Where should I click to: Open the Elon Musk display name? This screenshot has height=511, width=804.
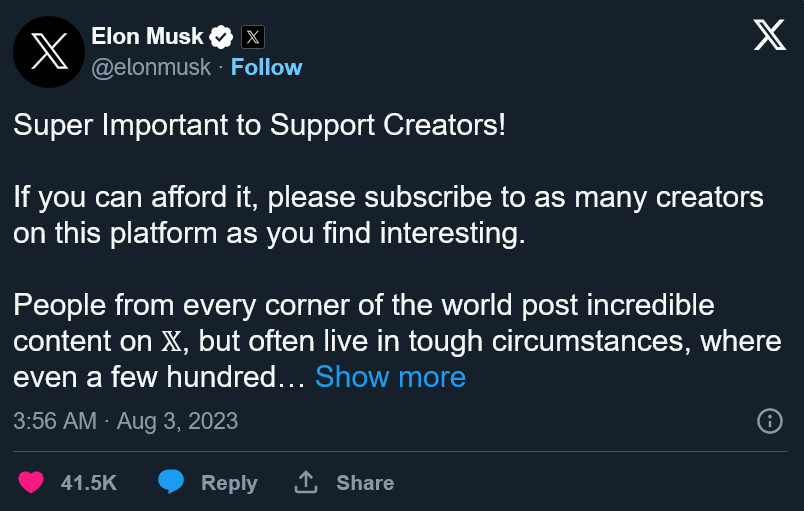pyautogui.click(x=147, y=37)
